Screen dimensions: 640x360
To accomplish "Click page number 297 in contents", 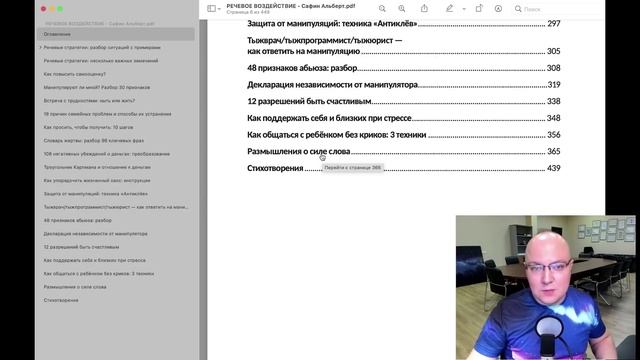I will coord(553,24).
